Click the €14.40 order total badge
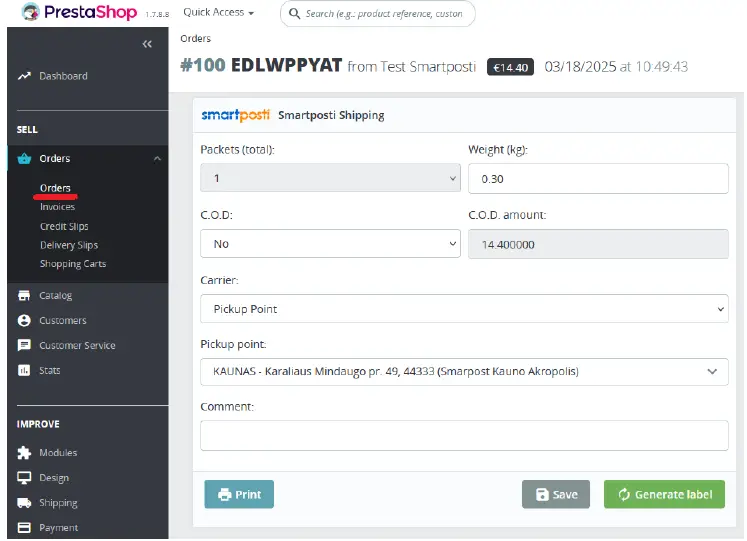The image size is (747, 541). pos(510,67)
